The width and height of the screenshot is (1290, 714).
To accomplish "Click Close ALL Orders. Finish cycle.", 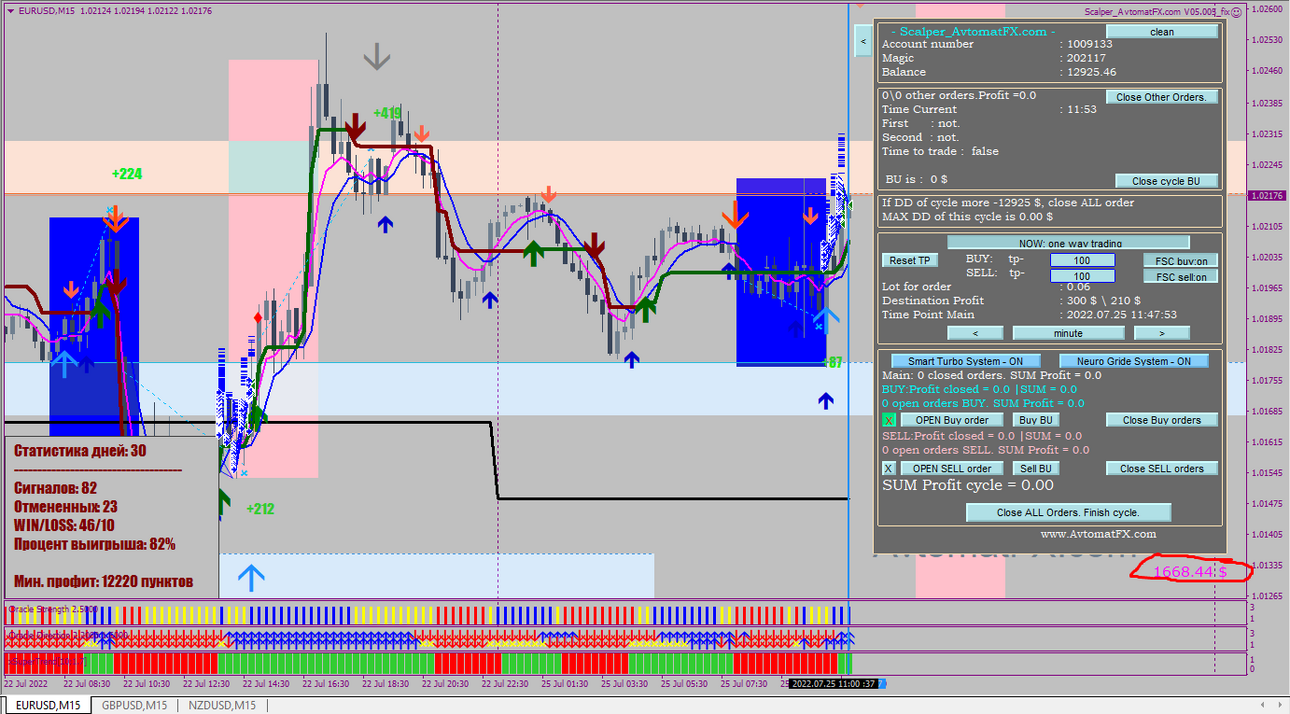I will click(x=1068, y=512).
